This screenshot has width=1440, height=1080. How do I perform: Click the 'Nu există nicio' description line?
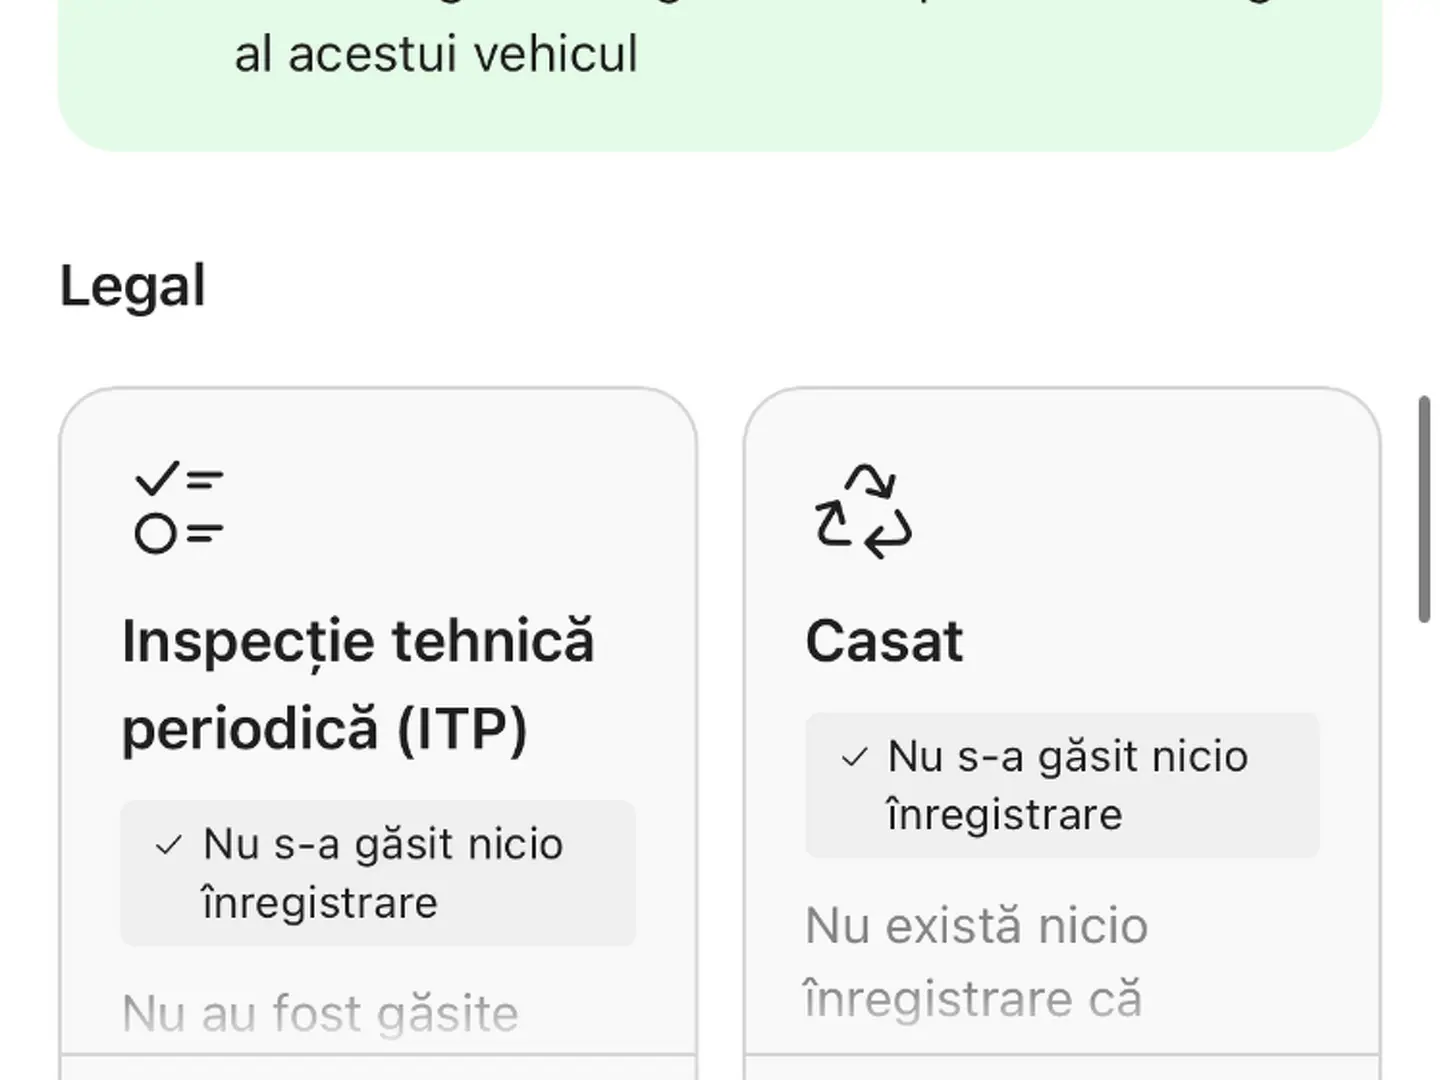tap(976, 926)
